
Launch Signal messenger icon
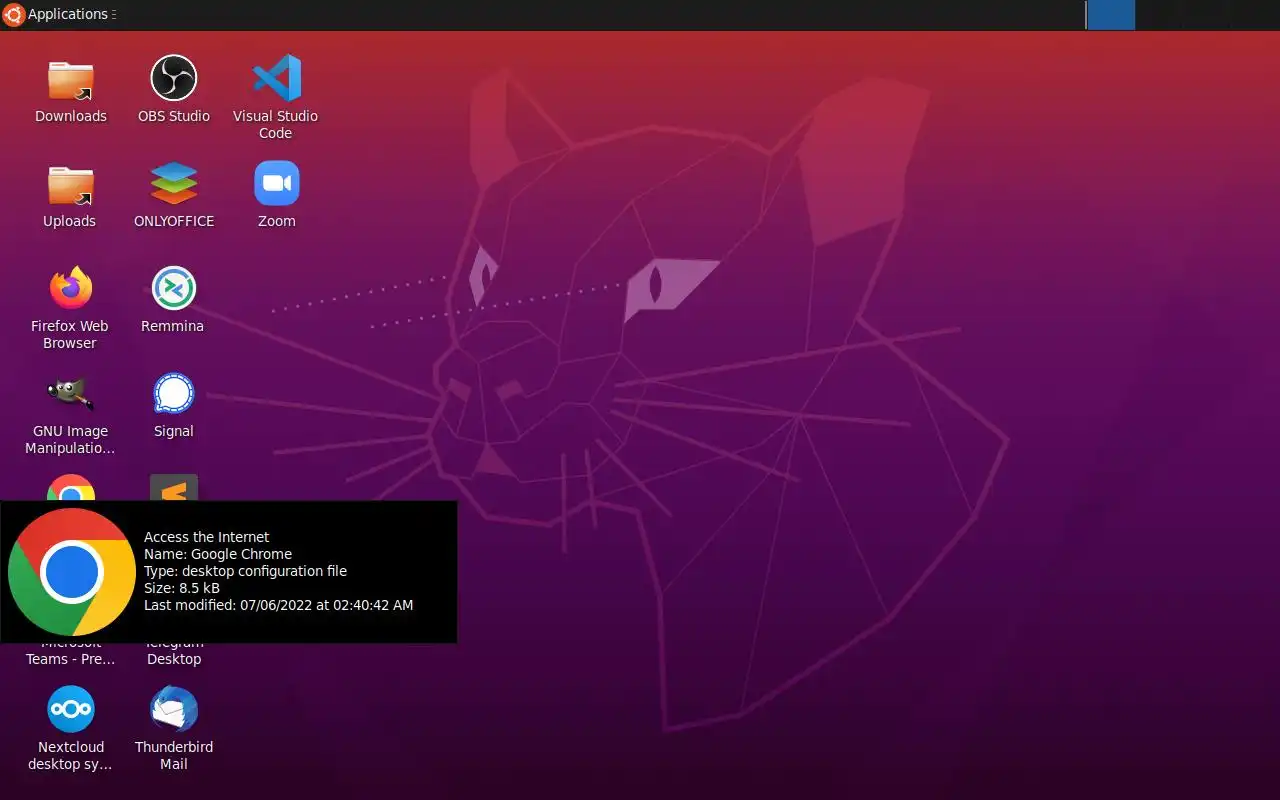pyautogui.click(x=174, y=393)
